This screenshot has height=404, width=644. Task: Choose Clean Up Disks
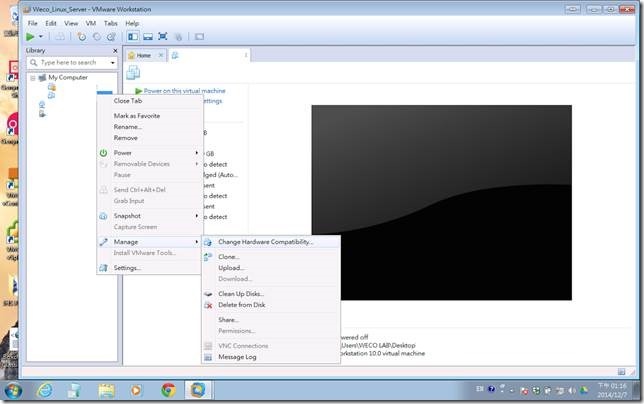click(241, 294)
